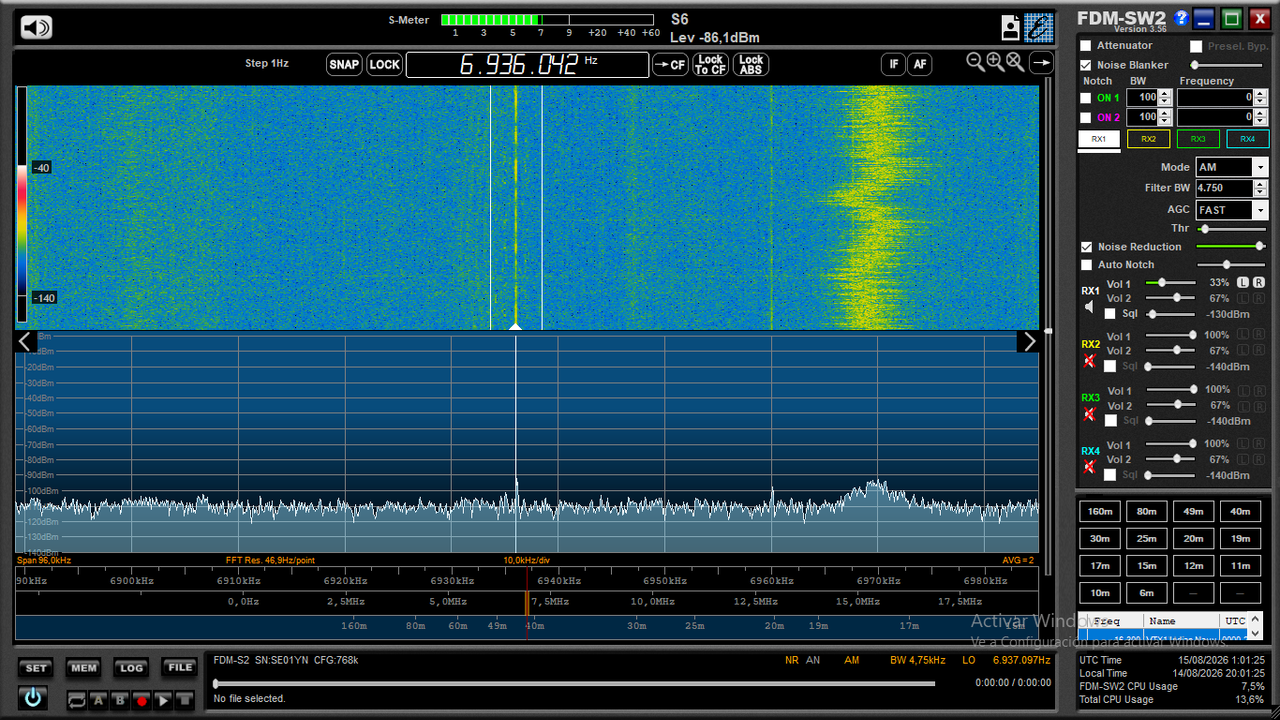Increase the Filter BW stepper value
The image size is (1280, 720).
click(x=1261, y=184)
